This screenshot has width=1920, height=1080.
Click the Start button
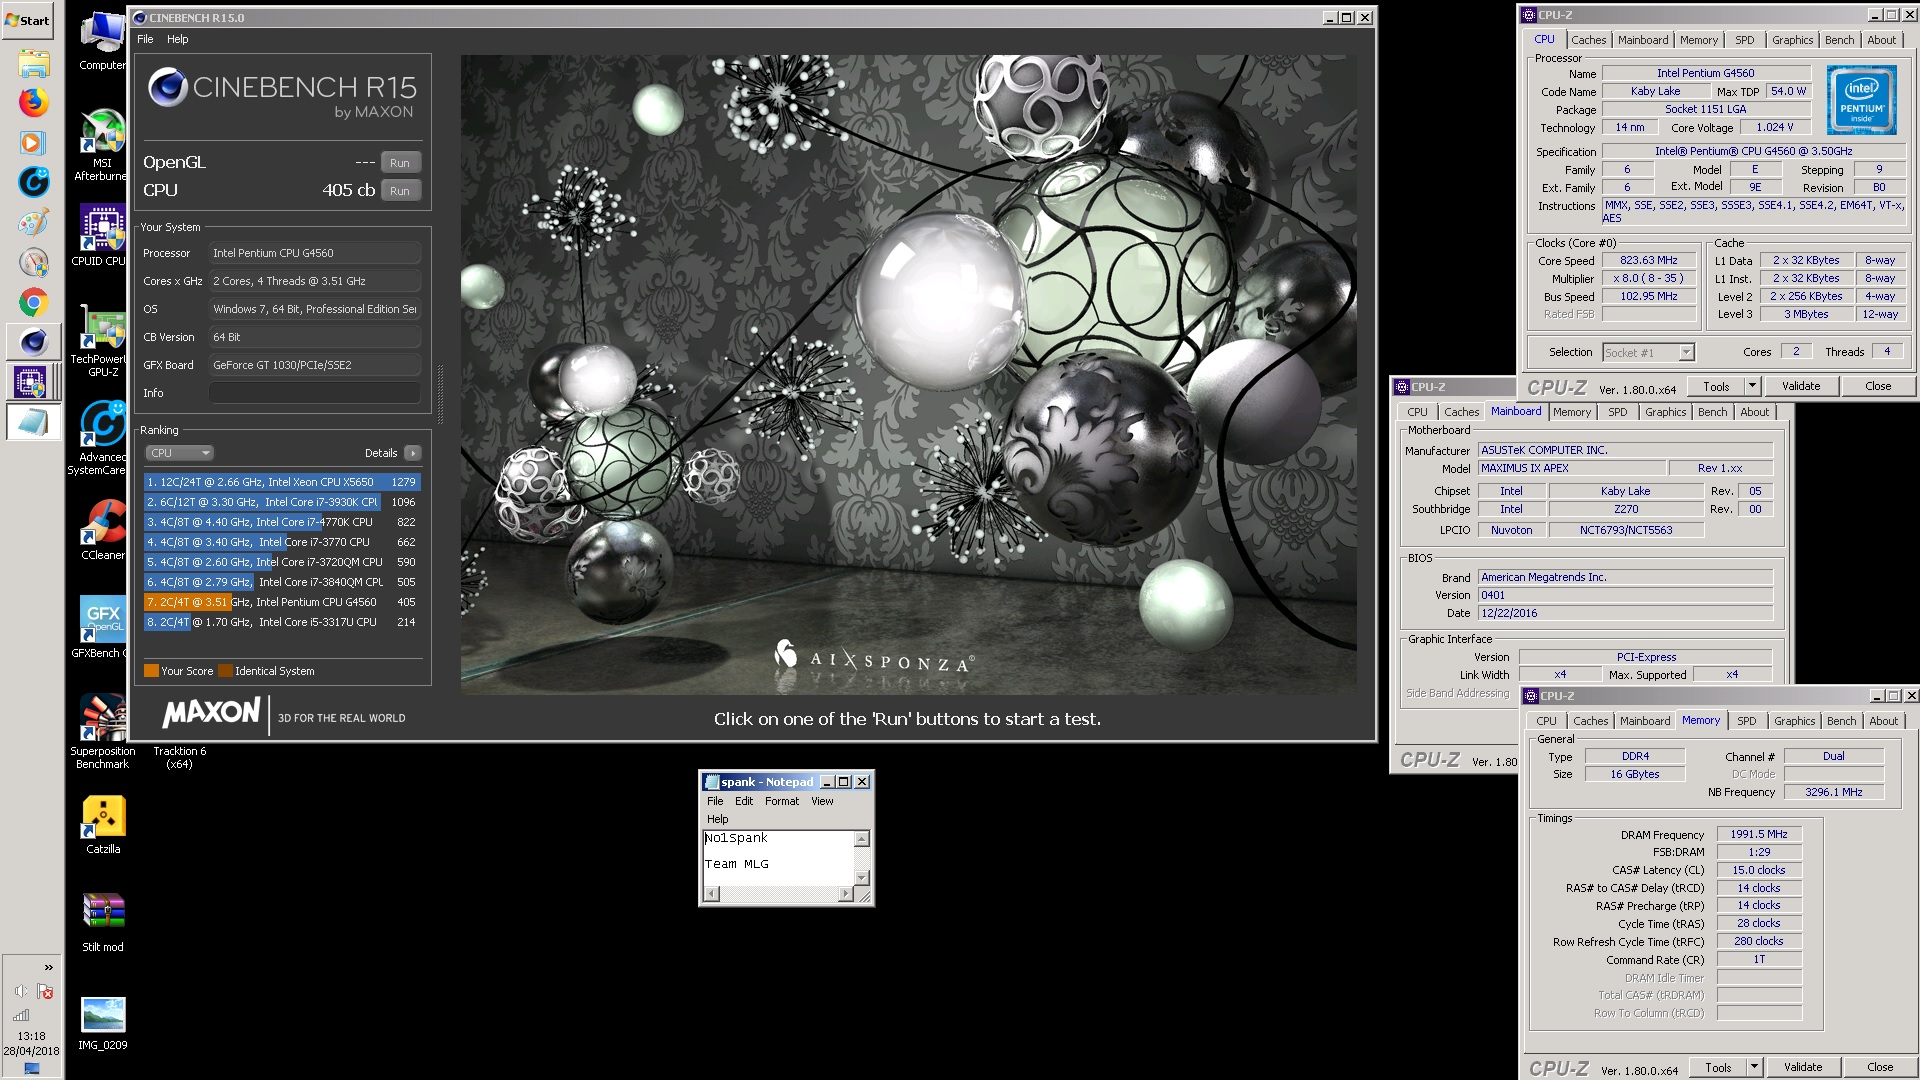click(x=28, y=20)
